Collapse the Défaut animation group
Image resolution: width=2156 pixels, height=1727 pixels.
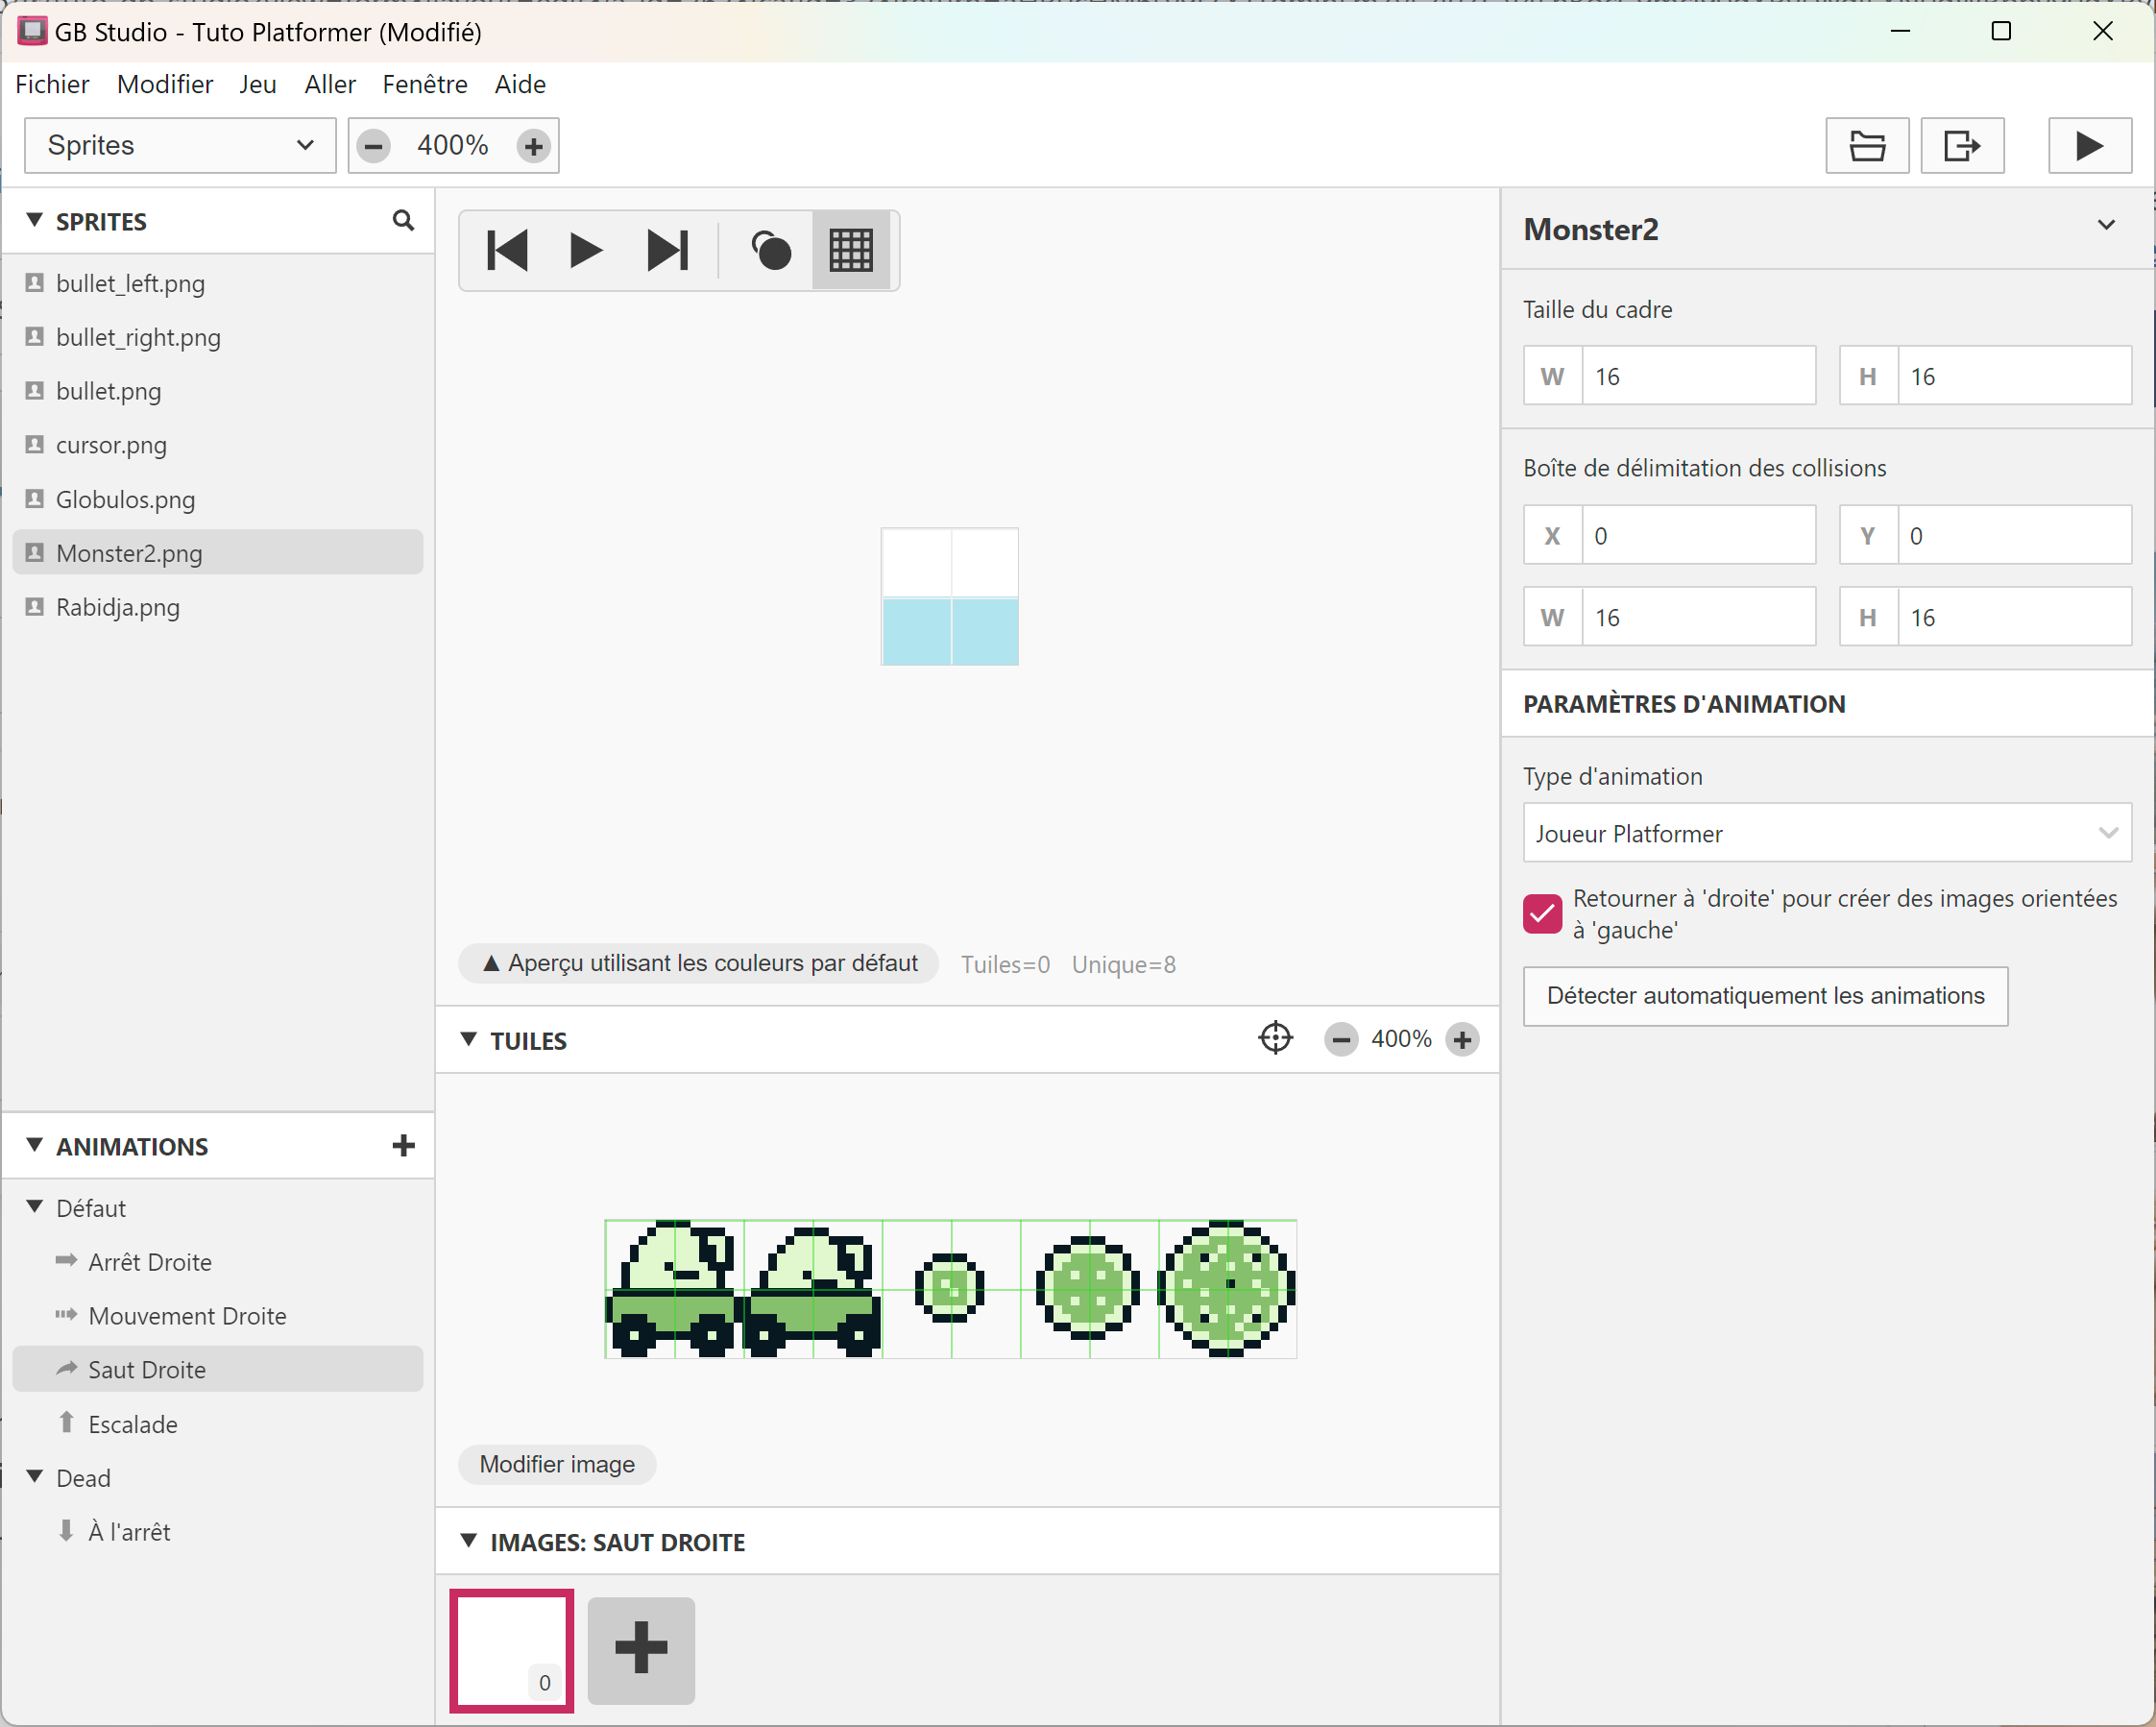tap(35, 1207)
